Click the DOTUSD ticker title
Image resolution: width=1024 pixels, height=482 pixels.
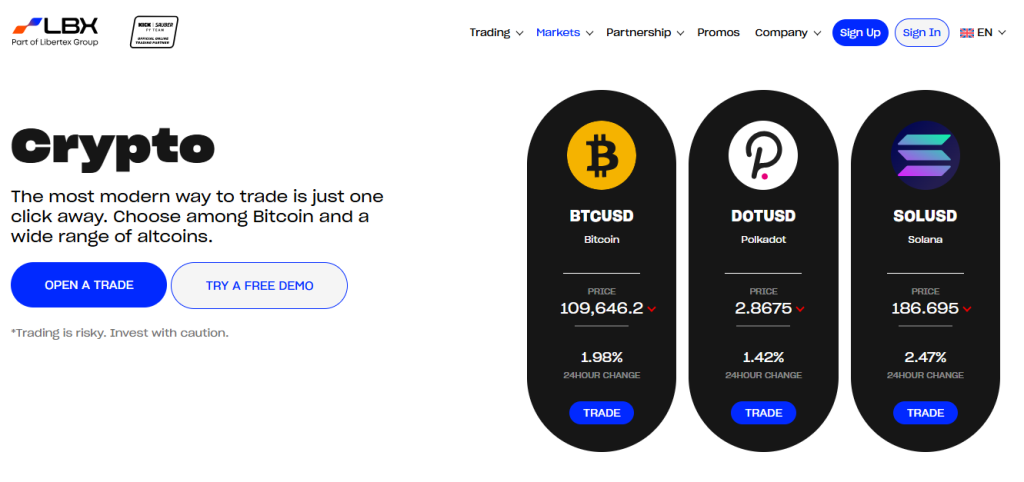pos(763,215)
